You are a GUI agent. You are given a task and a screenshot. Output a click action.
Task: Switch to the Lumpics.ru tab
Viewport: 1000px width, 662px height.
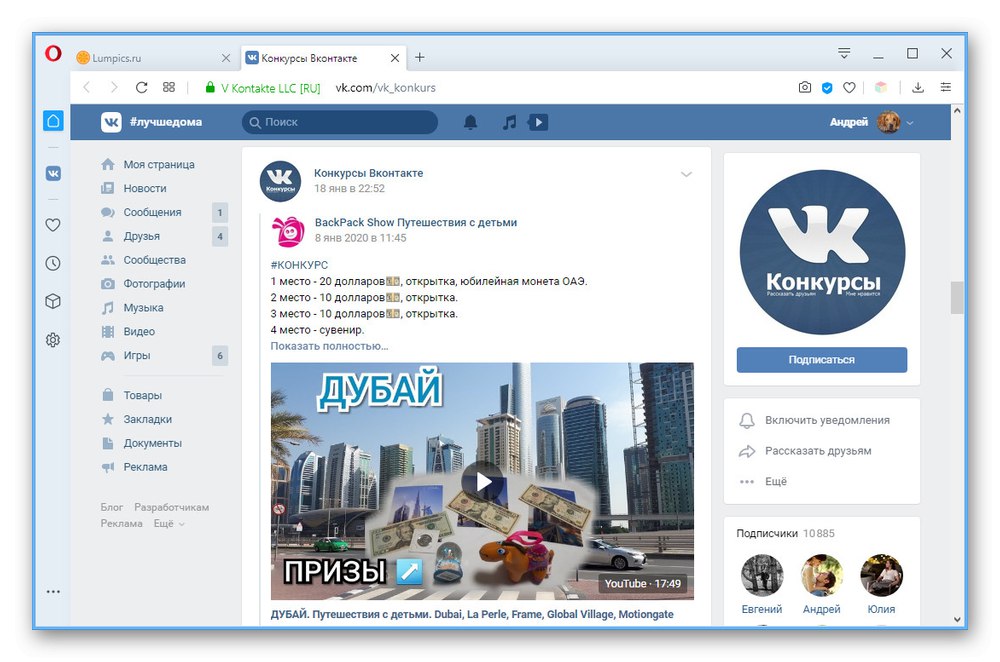(153, 58)
